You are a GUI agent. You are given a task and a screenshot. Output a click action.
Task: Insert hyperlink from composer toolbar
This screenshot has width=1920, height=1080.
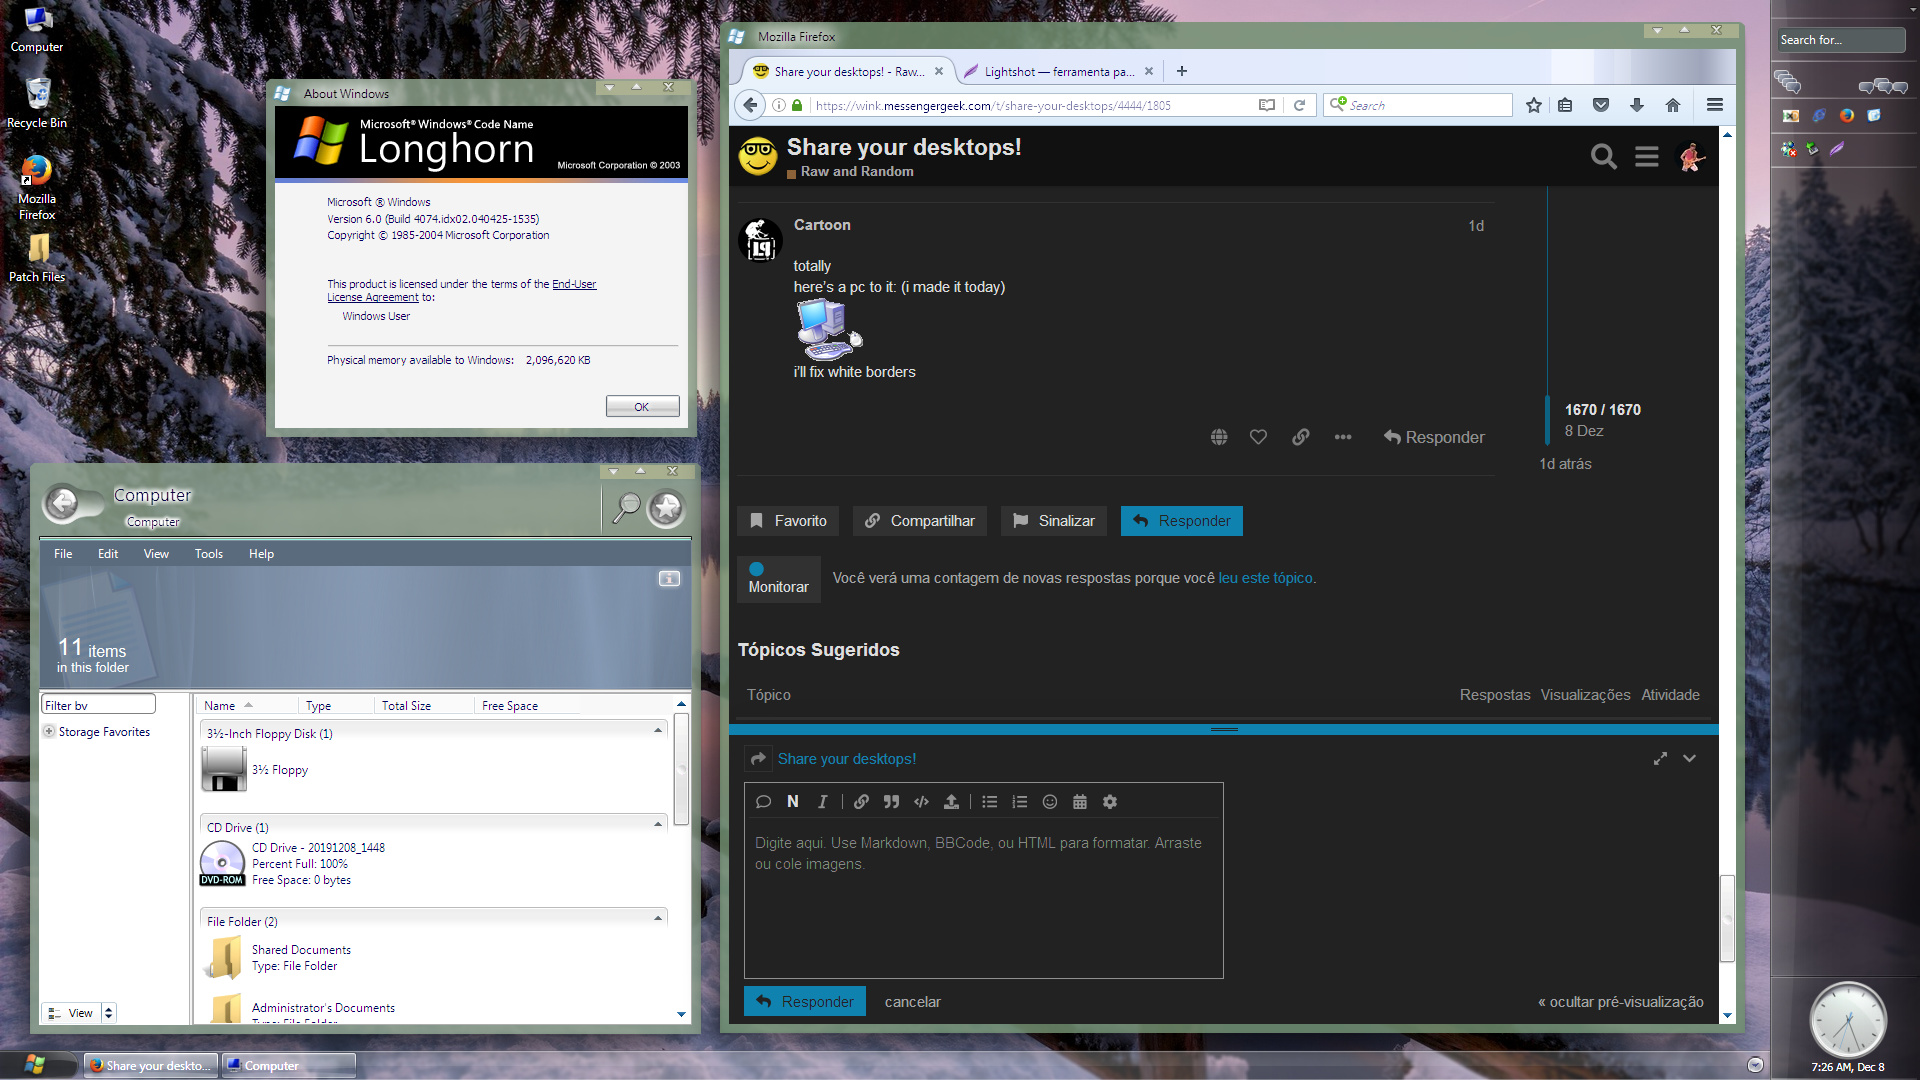(x=861, y=802)
